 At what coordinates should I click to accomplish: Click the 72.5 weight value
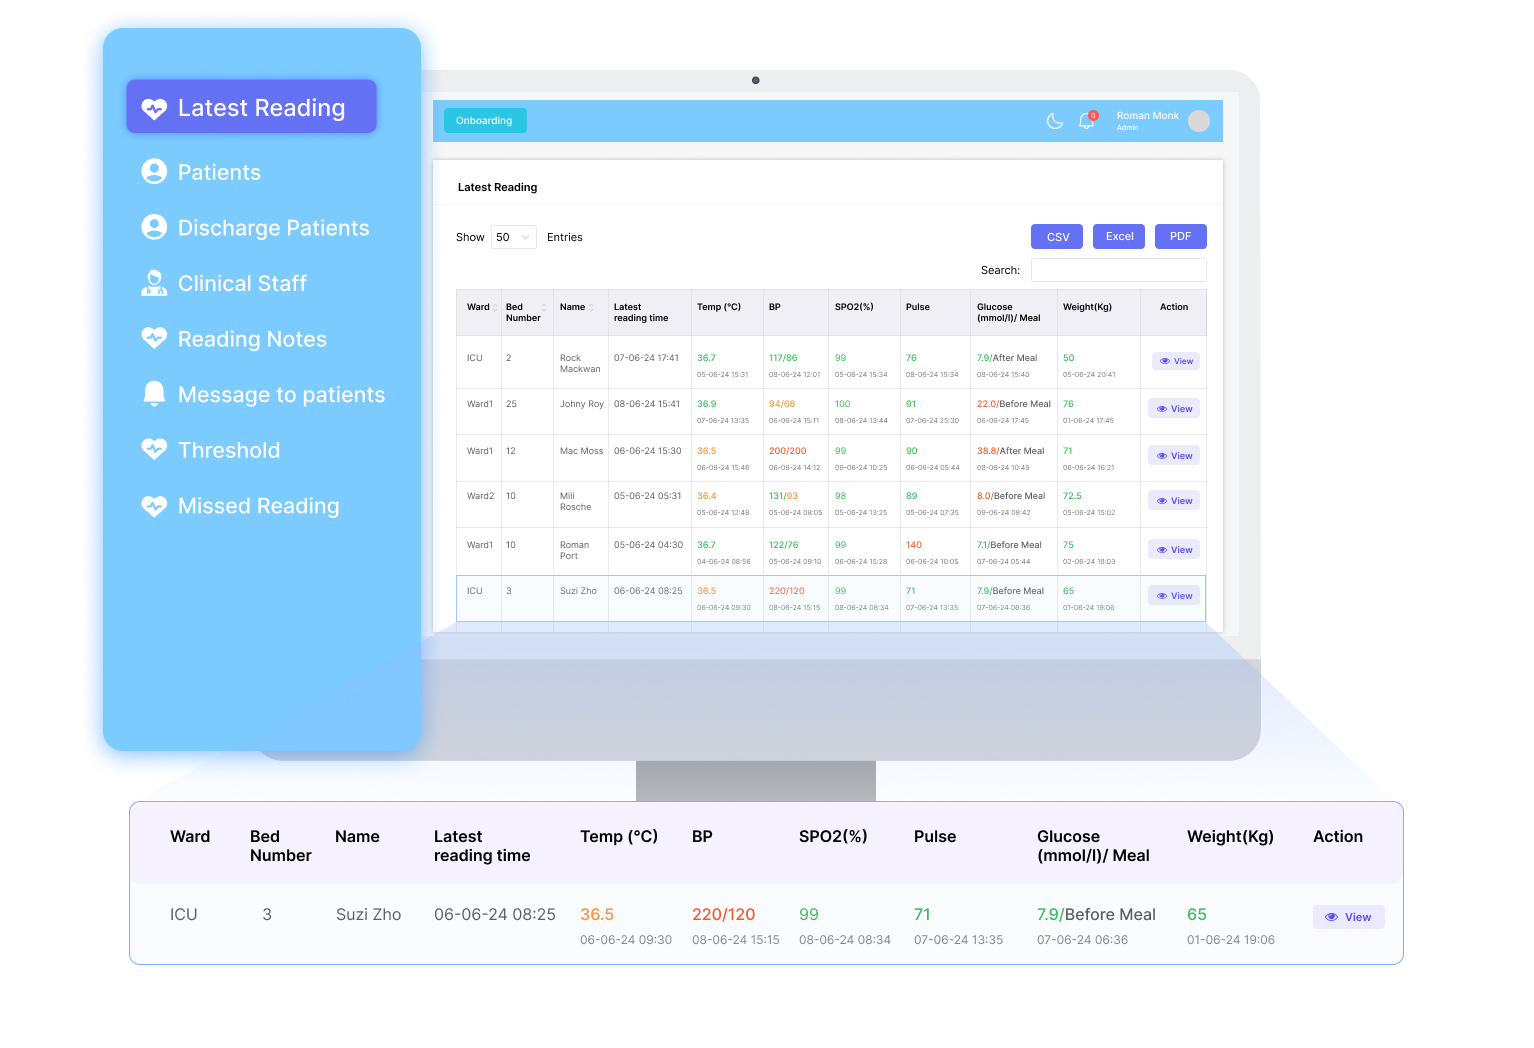(x=1072, y=496)
